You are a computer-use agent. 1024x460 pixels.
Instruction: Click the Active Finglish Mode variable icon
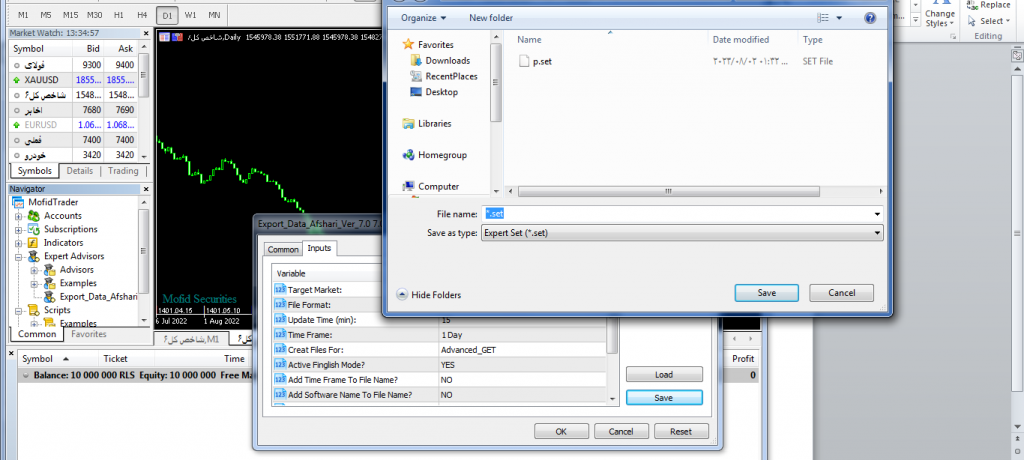click(x=280, y=365)
